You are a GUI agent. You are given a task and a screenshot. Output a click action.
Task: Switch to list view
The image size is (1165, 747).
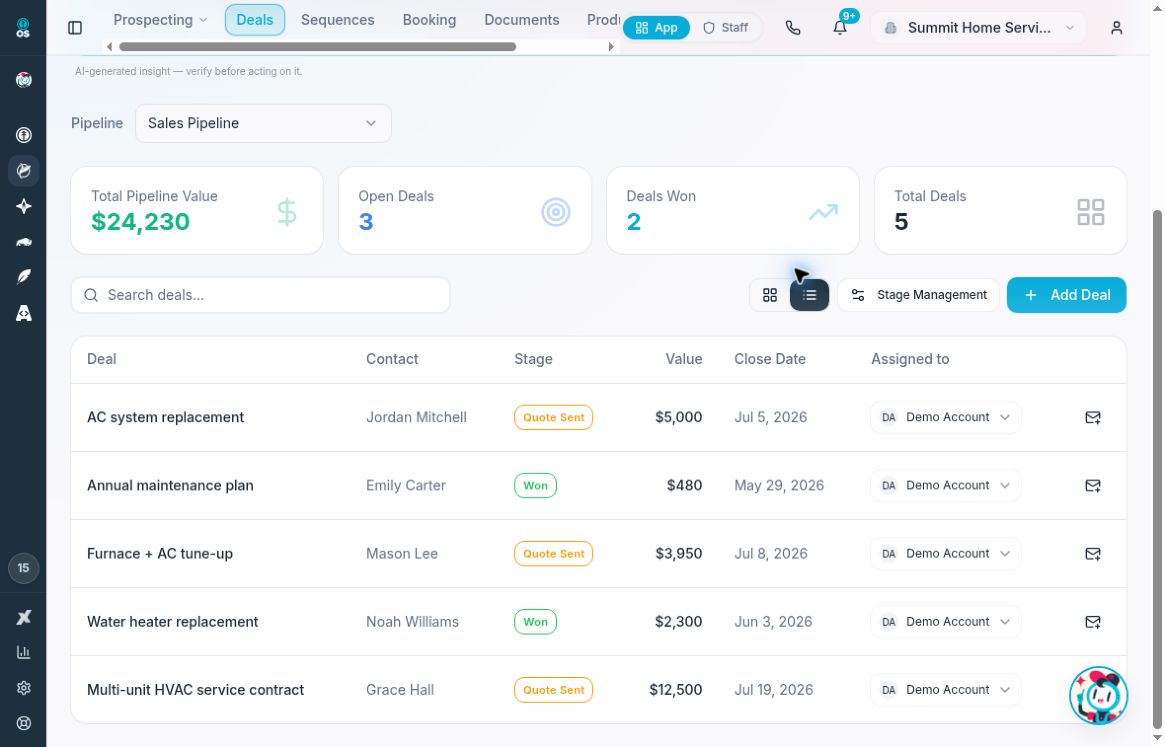tap(809, 295)
